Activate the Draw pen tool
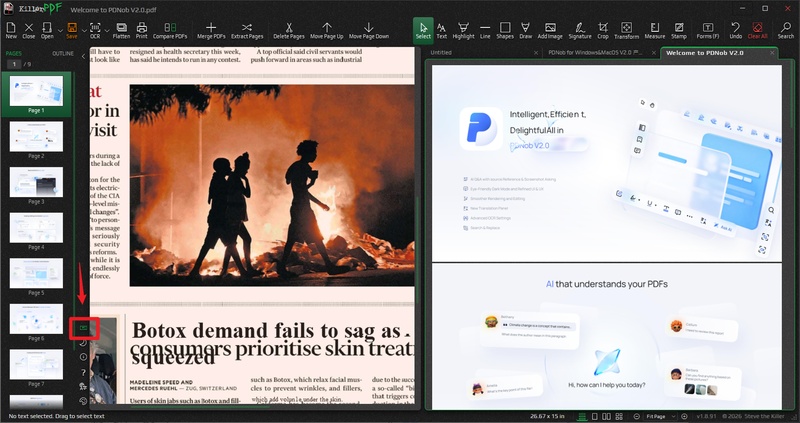Viewport: 800px width, 423px height. click(526, 30)
